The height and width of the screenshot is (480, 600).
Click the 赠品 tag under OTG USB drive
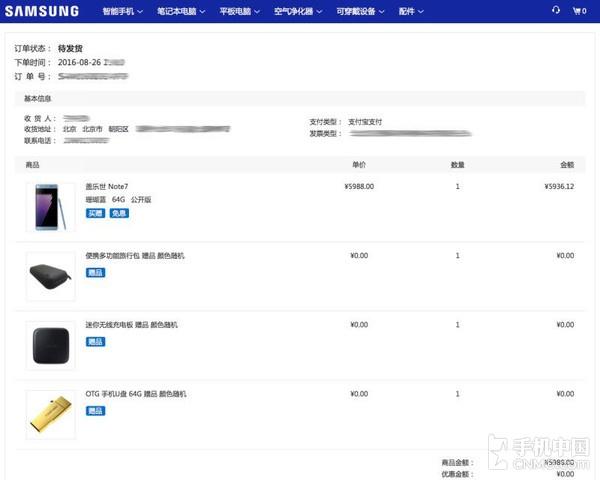95,411
